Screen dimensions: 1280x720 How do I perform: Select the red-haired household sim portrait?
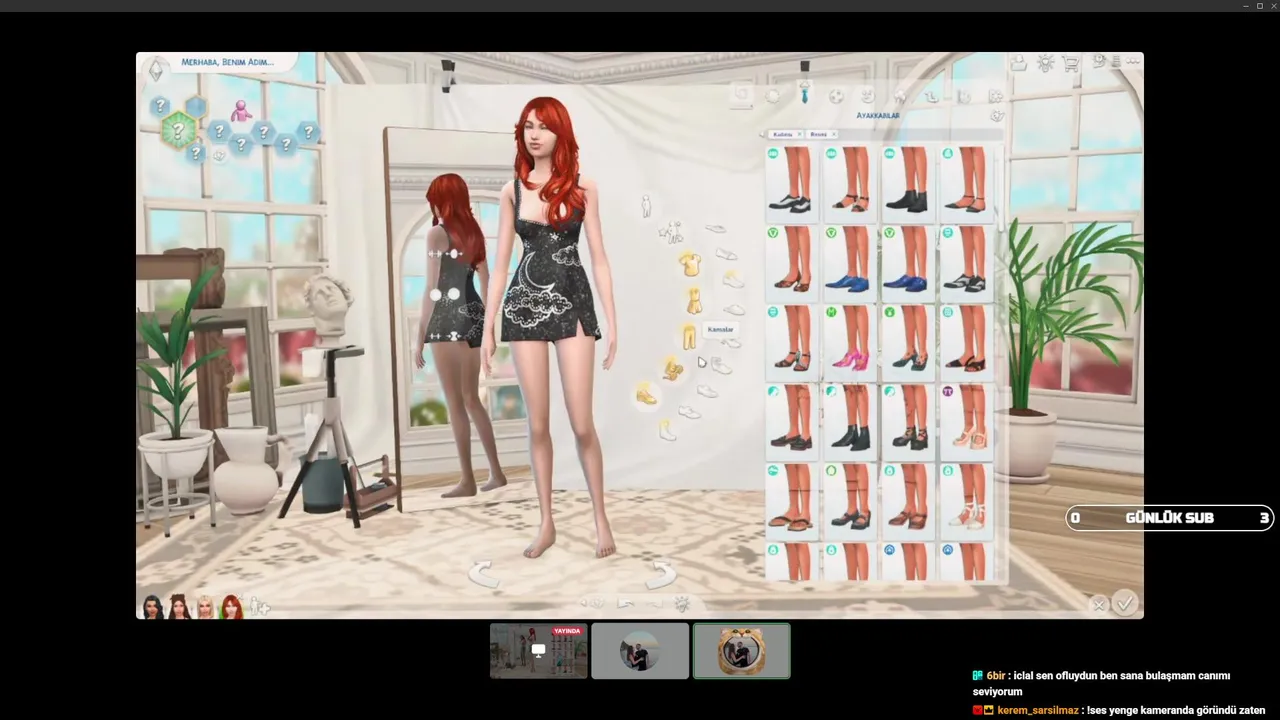tap(231, 606)
